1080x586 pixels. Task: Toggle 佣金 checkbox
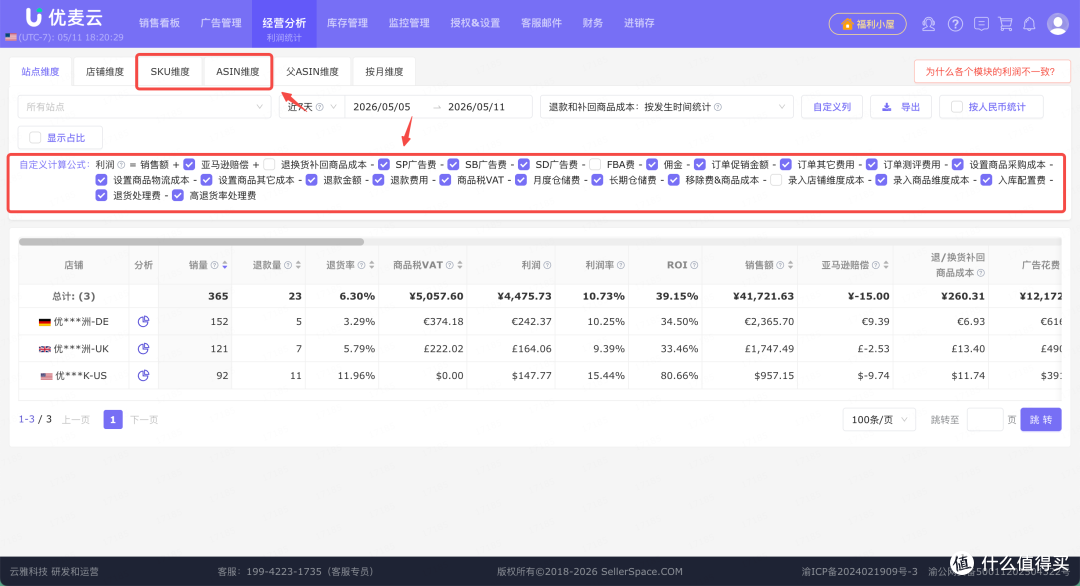coord(652,165)
